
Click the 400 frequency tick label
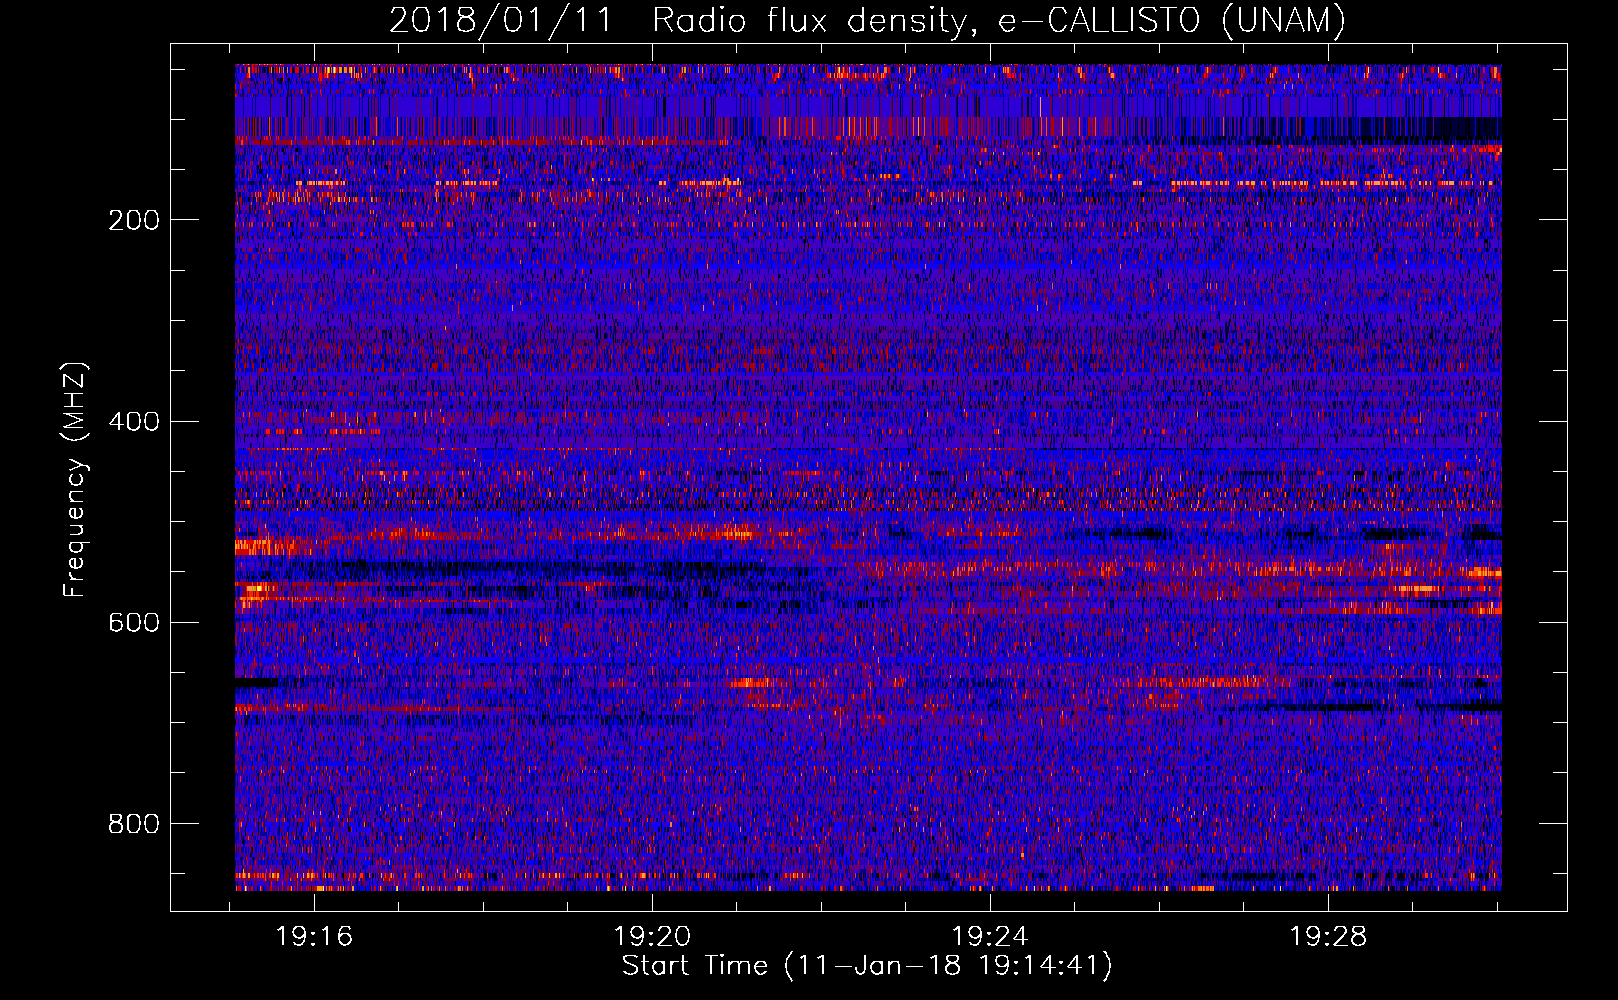(134, 421)
